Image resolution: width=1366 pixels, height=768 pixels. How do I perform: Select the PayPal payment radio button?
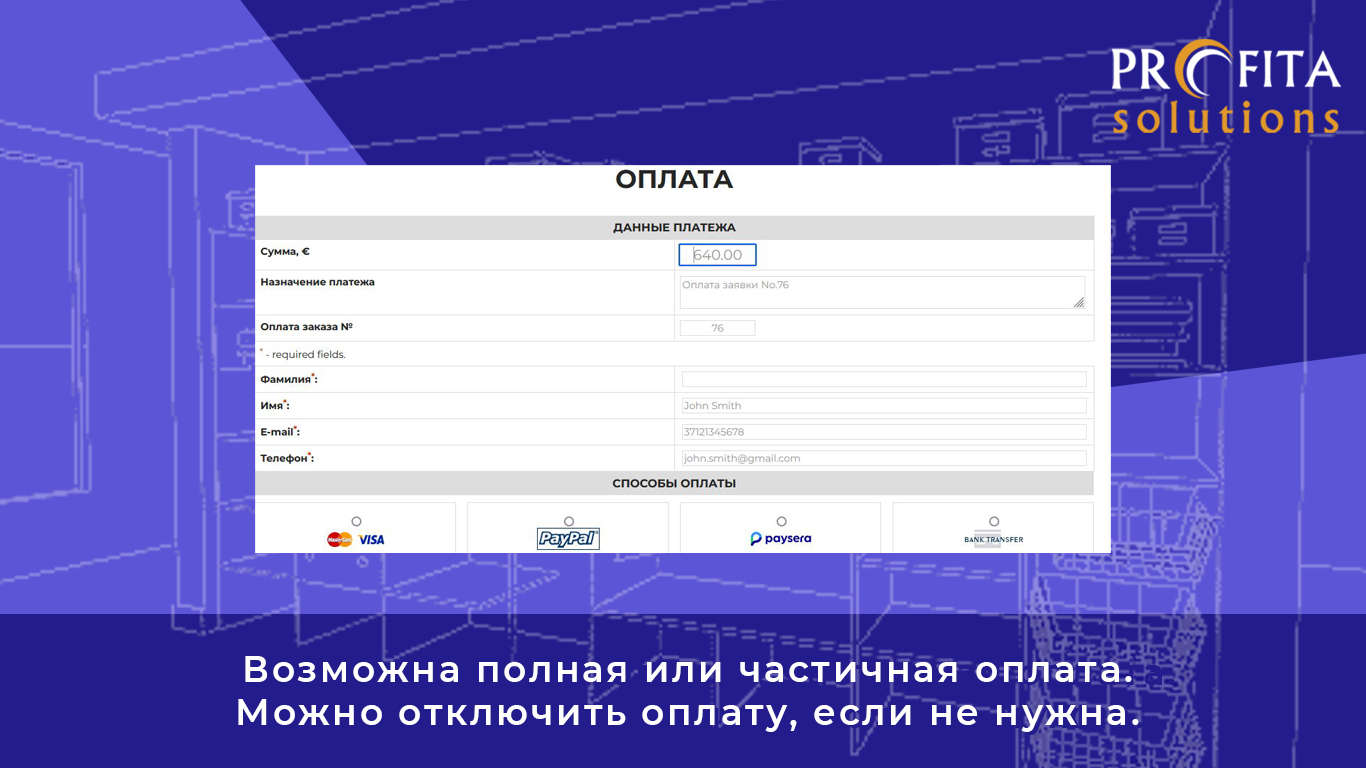(569, 521)
